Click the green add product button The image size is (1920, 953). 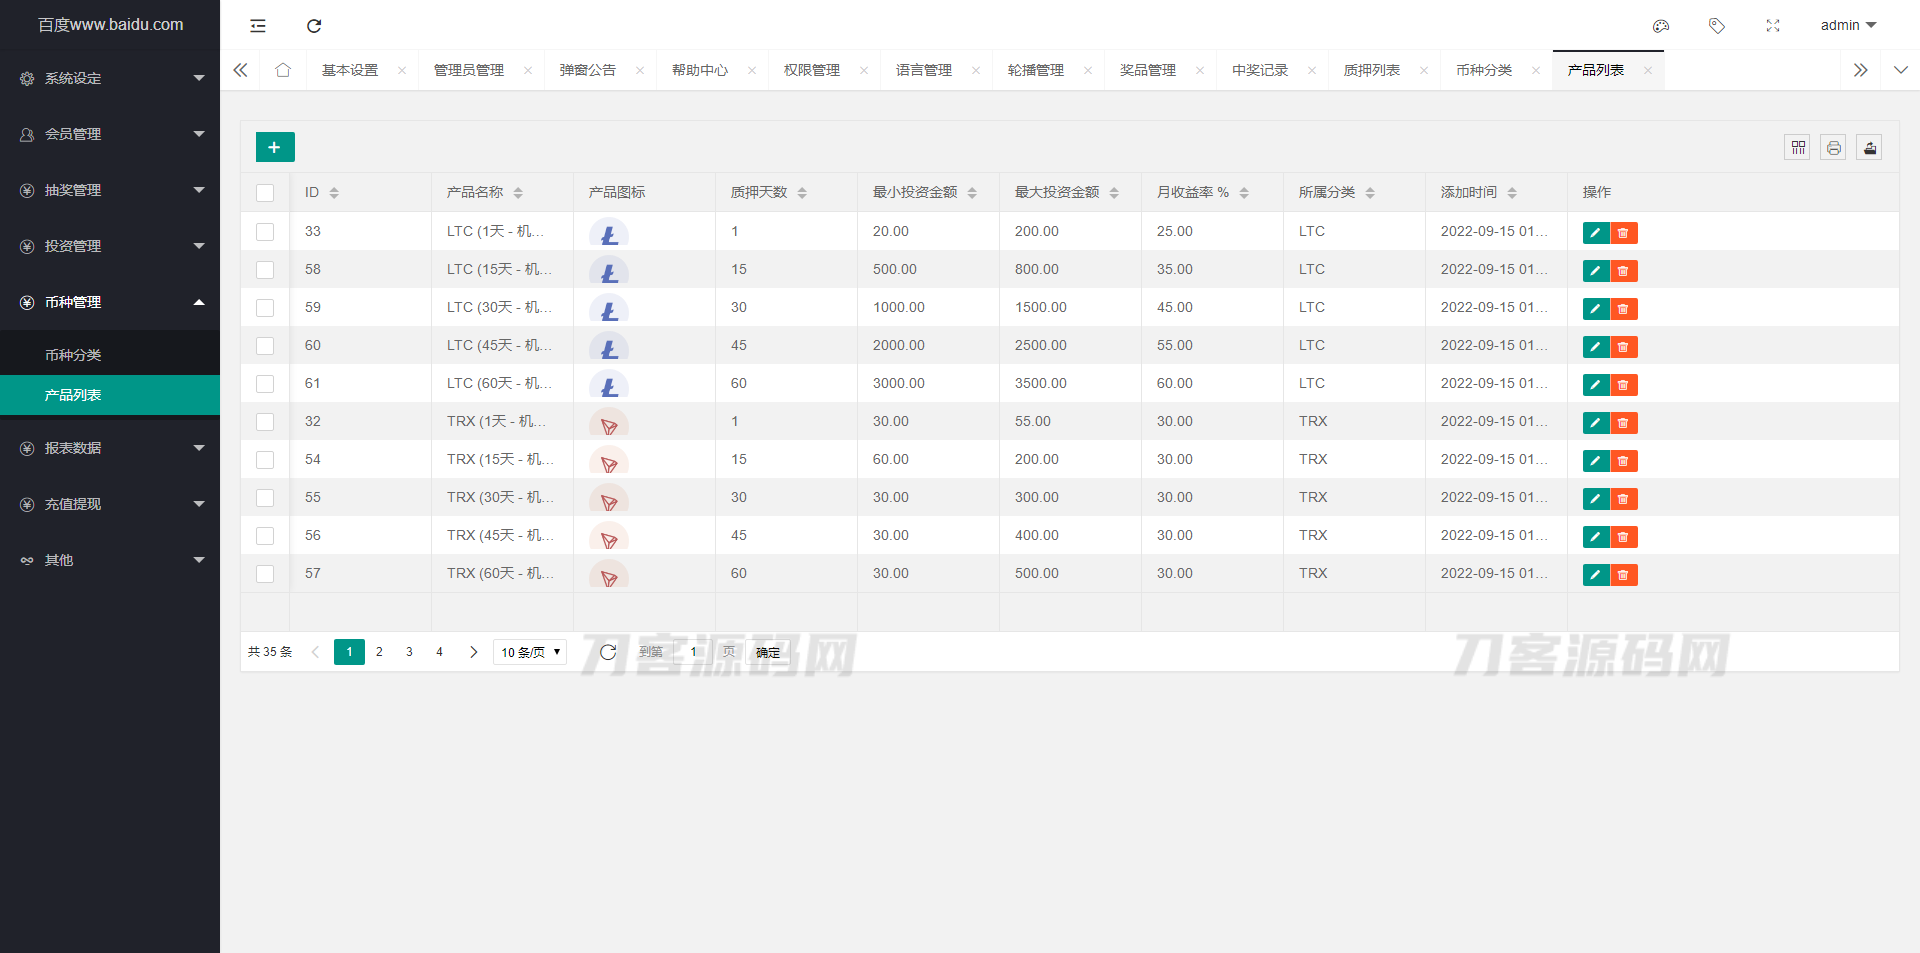(275, 147)
